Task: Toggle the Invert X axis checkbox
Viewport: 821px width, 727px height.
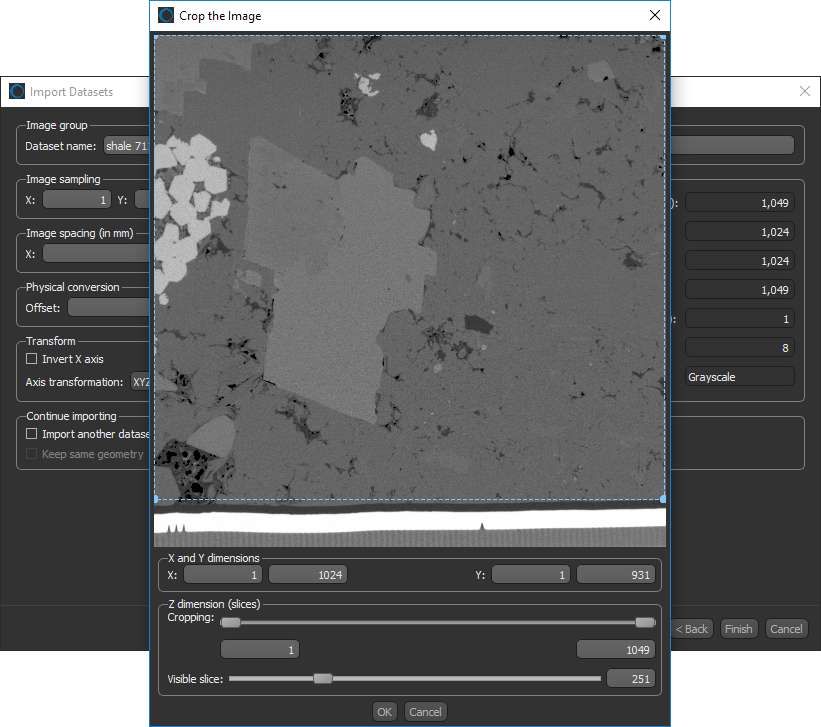Action: coord(32,359)
